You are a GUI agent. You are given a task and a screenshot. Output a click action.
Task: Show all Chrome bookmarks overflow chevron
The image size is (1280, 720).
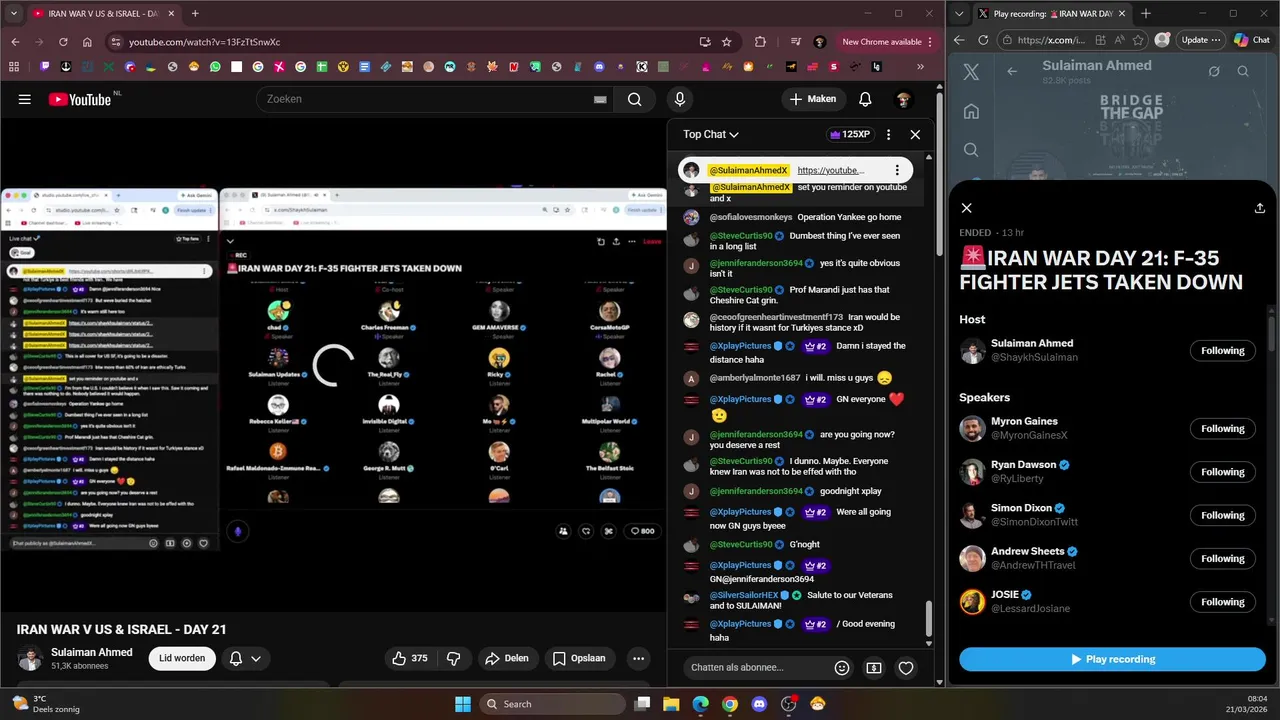click(921, 67)
